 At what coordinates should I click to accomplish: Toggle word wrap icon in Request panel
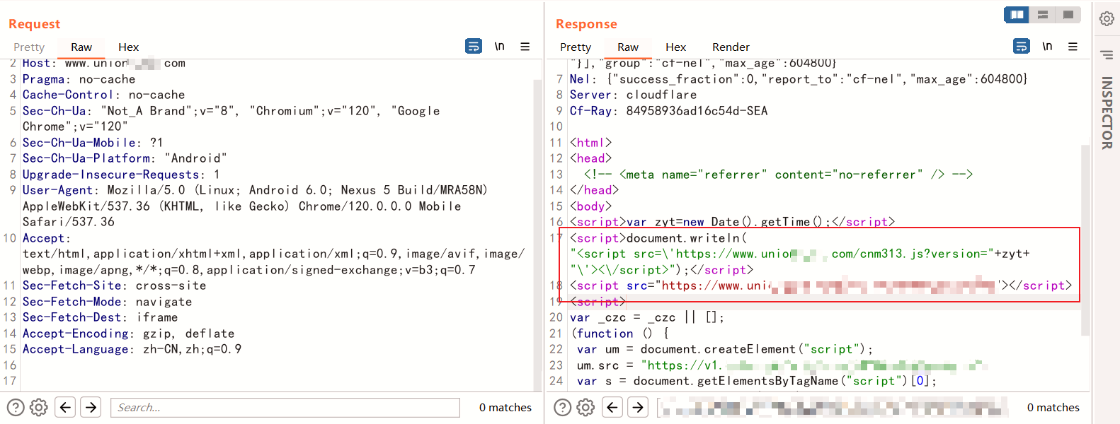pos(473,46)
